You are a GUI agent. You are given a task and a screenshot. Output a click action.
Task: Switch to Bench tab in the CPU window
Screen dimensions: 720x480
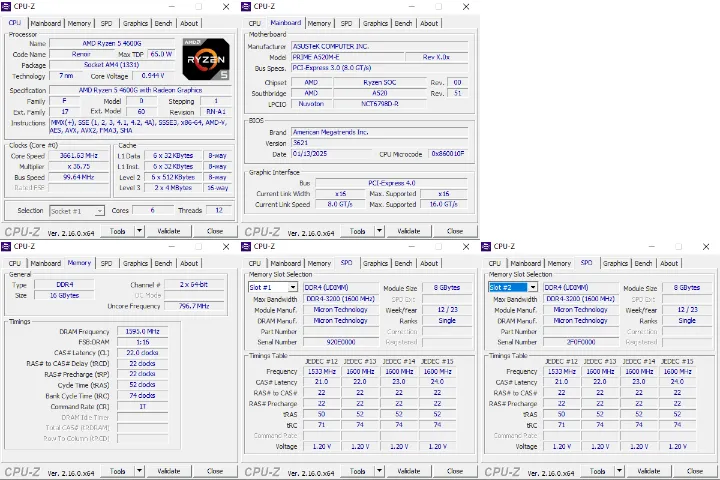click(162, 23)
